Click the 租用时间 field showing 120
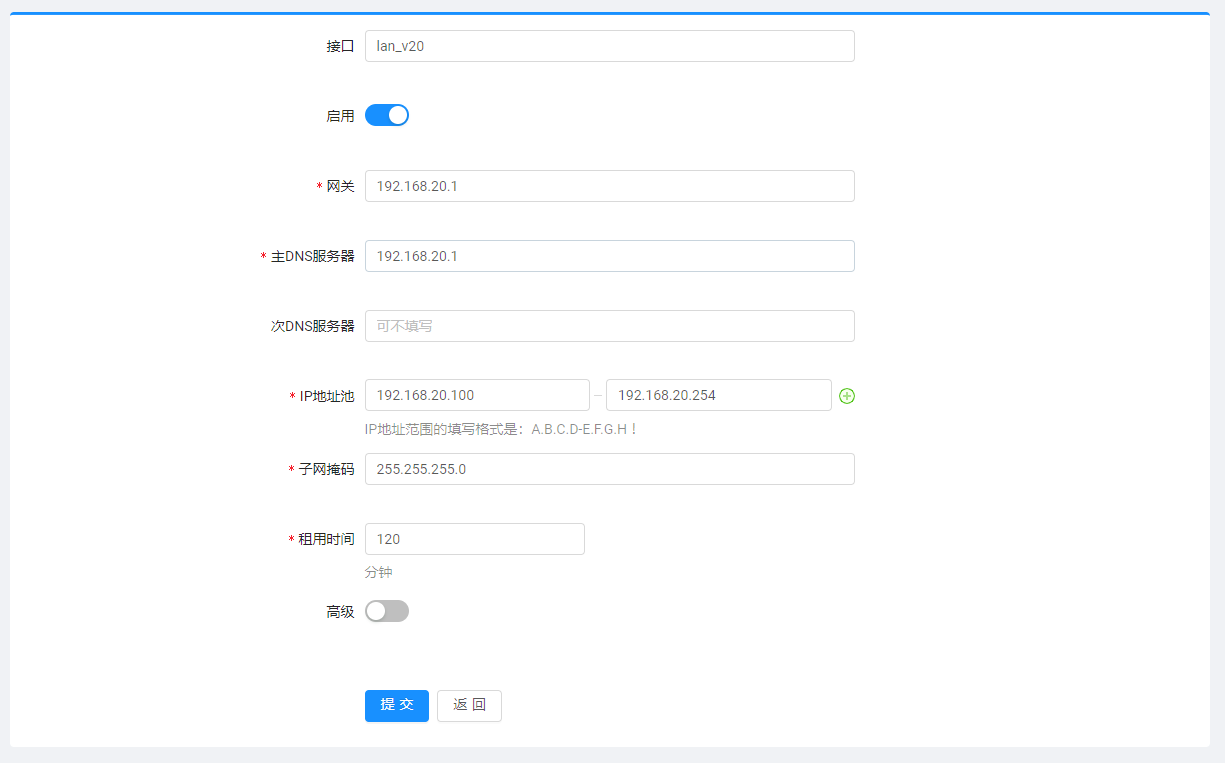 pyautogui.click(x=475, y=539)
